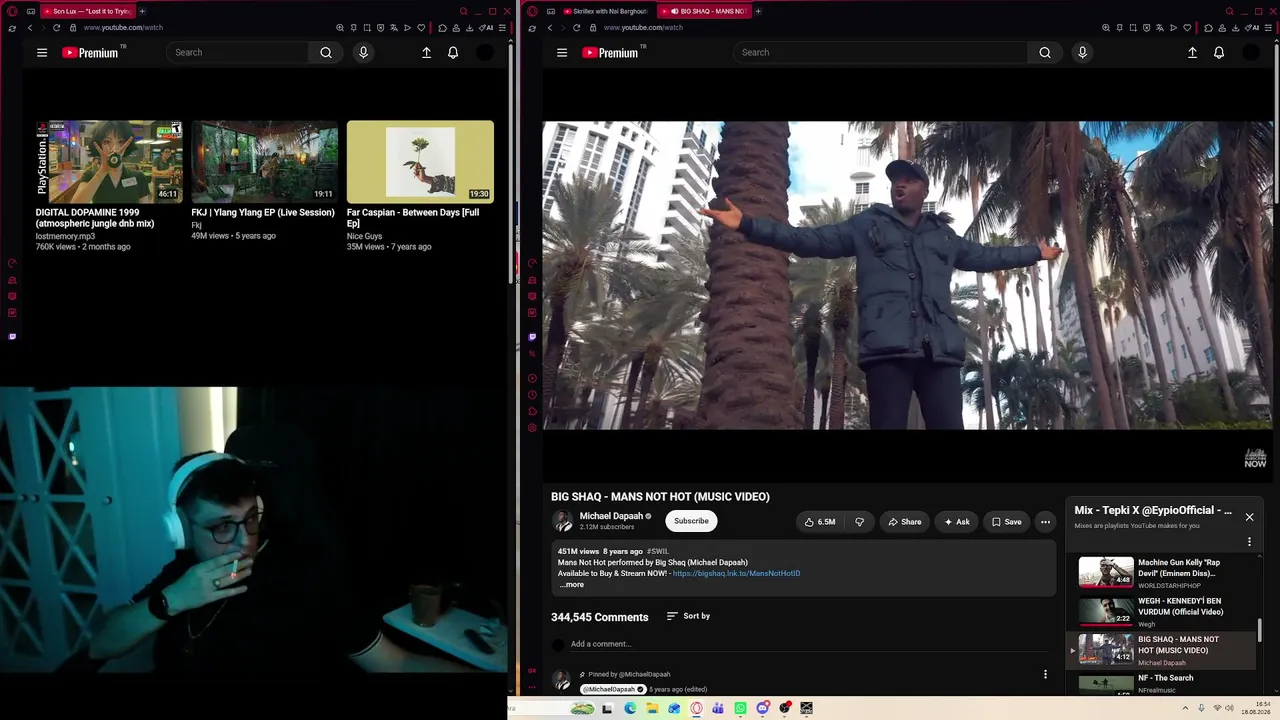
Task: Play WEGH - KENNEDY'İ BEN VURDUM from Mix
Action: click(x=1106, y=611)
